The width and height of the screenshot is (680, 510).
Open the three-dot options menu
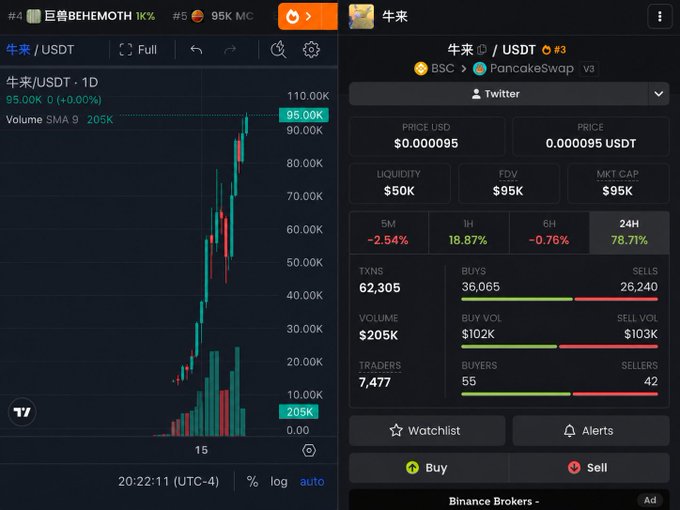[660, 16]
